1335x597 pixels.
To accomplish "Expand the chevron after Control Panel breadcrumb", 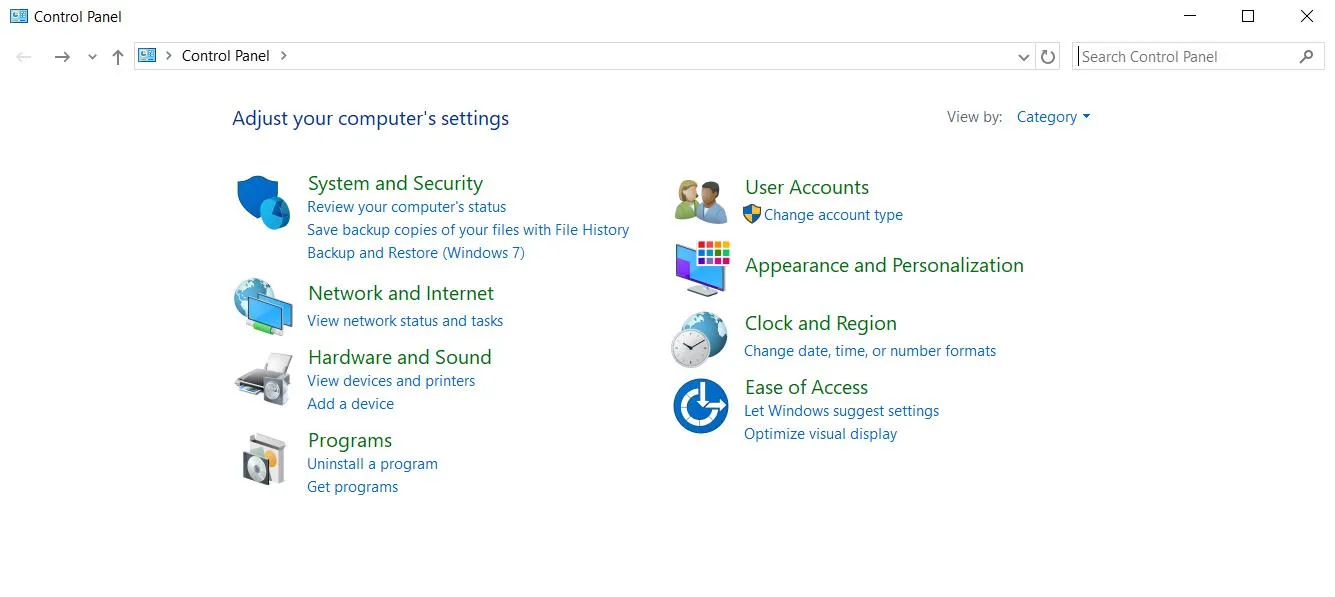I will pyautogui.click(x=284, y=56).
